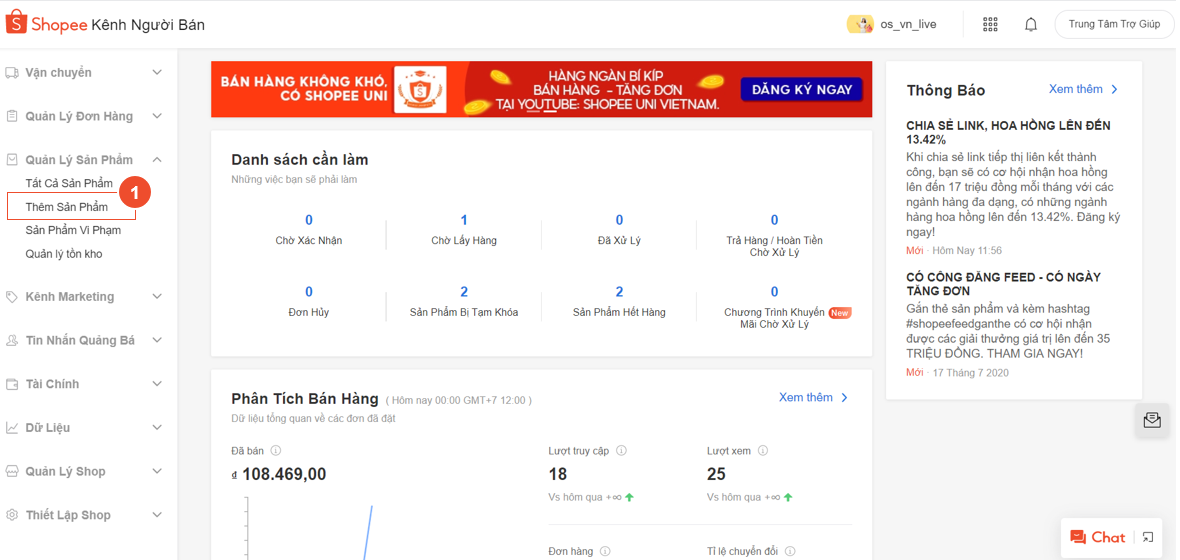
Task: Click Trung Tâm Trợ Giúp button
Action: [1114, 24]
